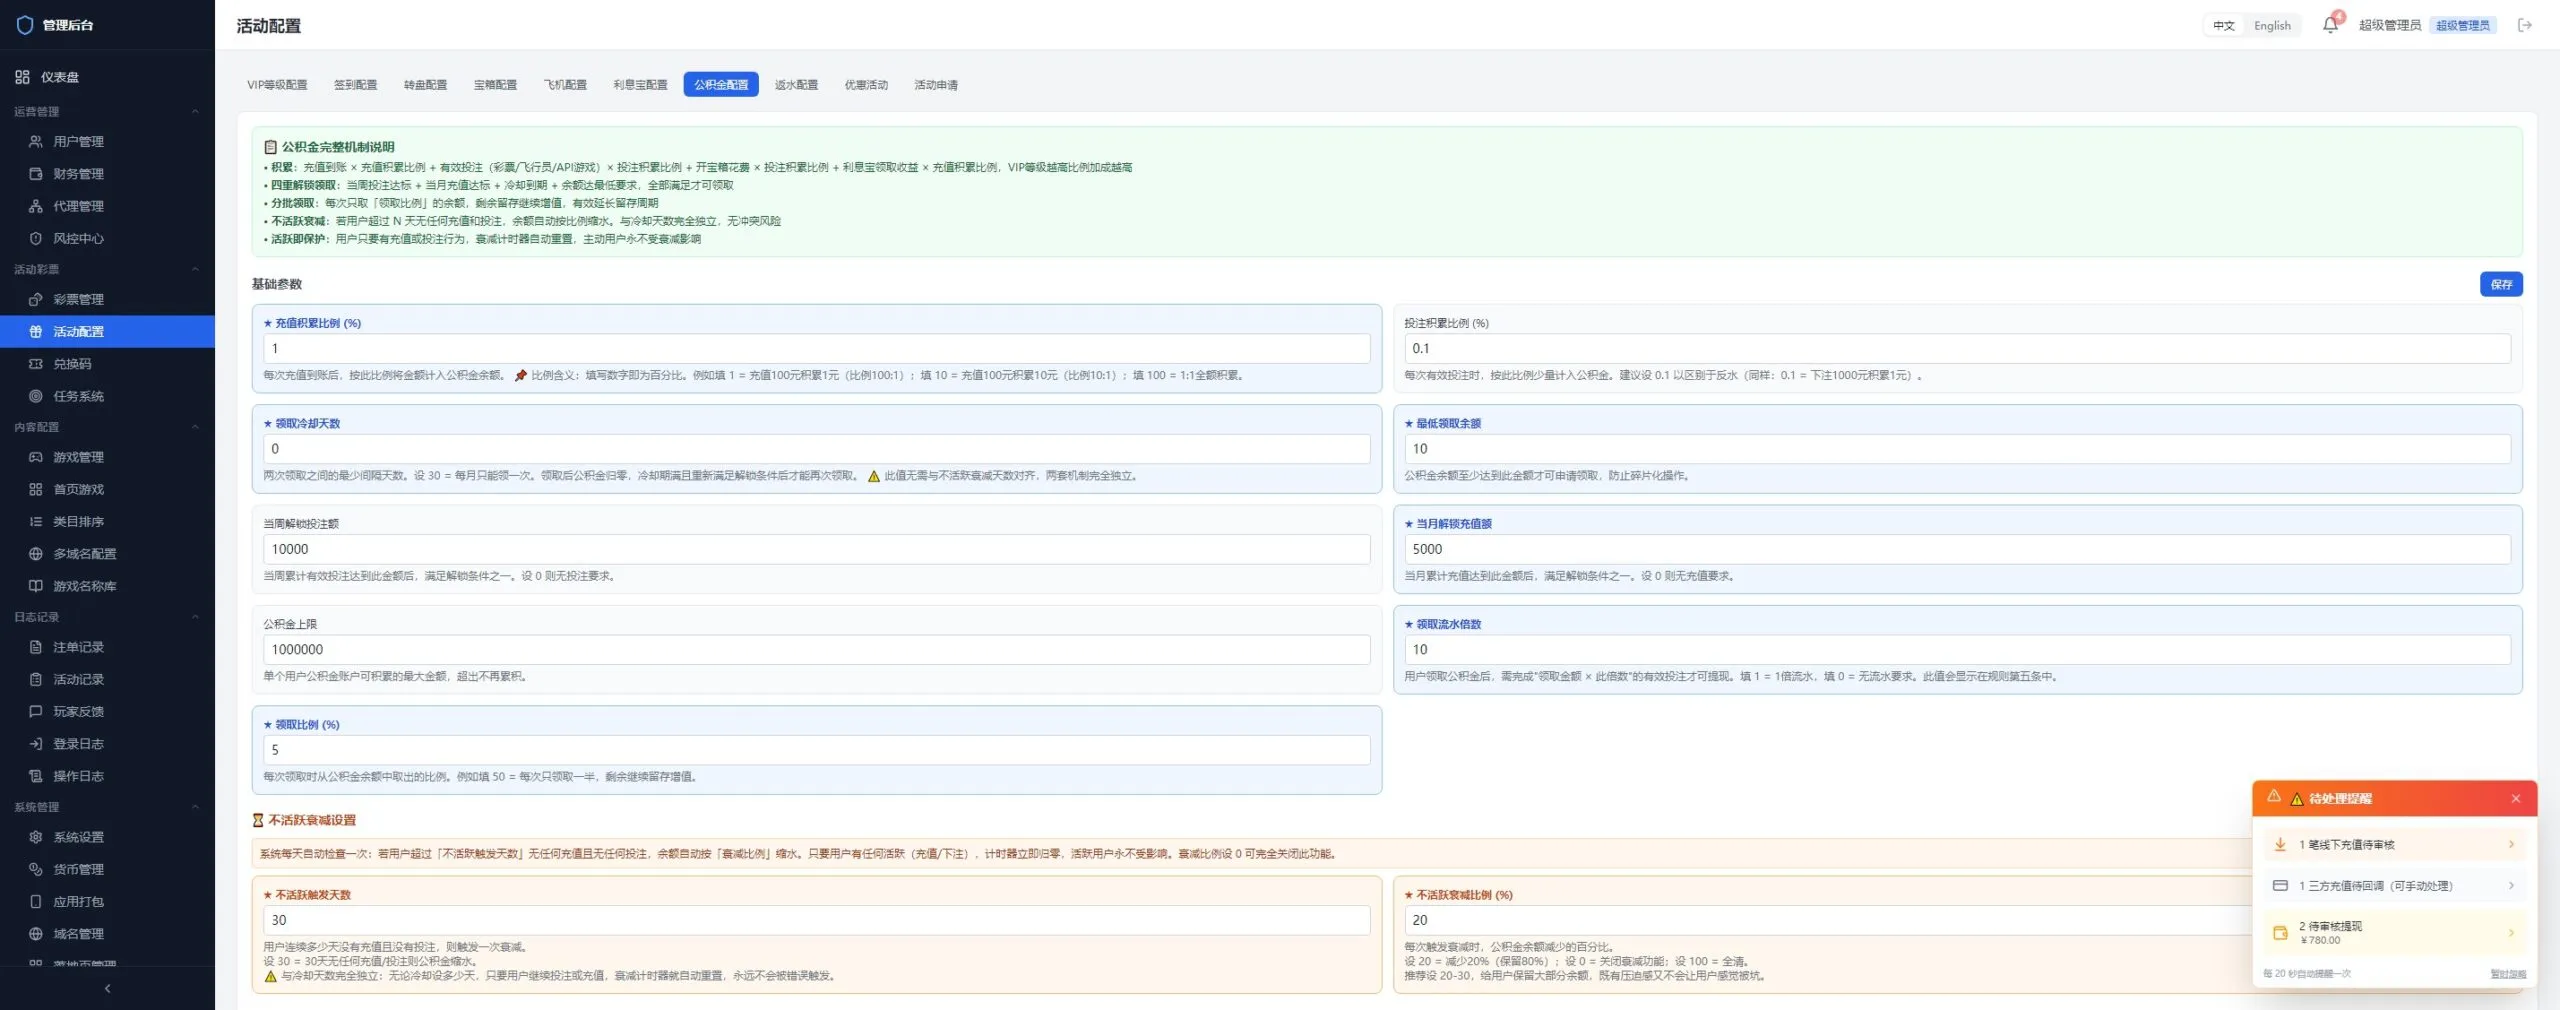Switch to the VIP等级配置 tab

[277, 85]
